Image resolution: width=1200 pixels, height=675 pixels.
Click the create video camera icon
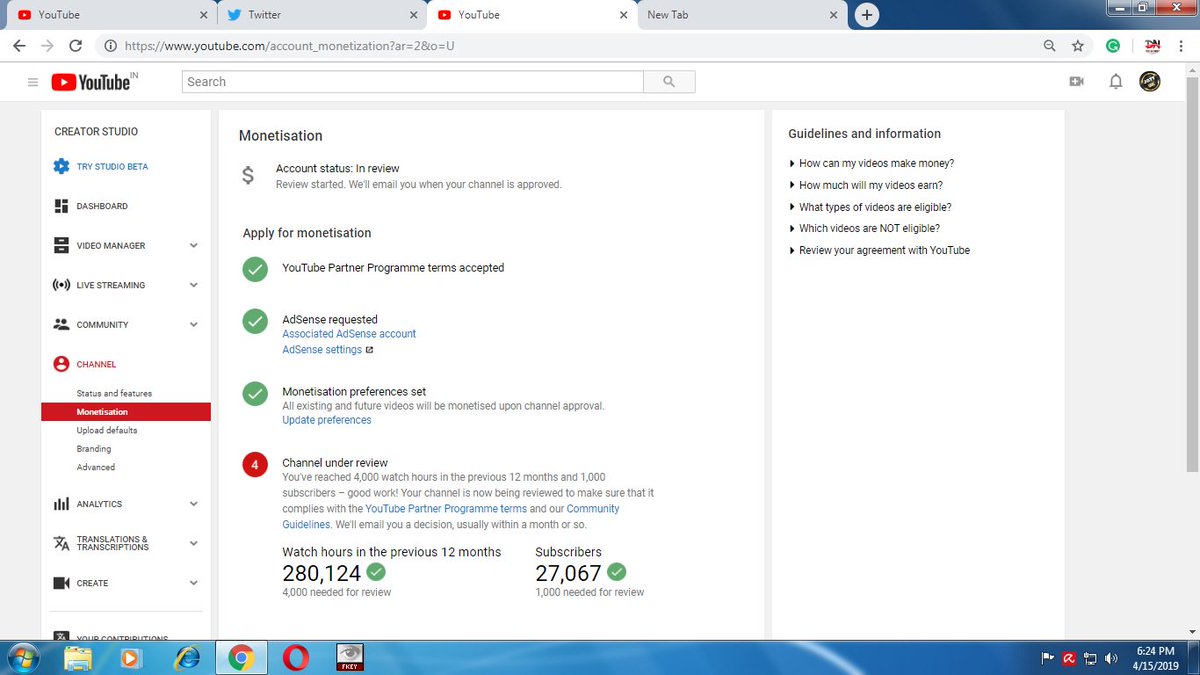1077,82
